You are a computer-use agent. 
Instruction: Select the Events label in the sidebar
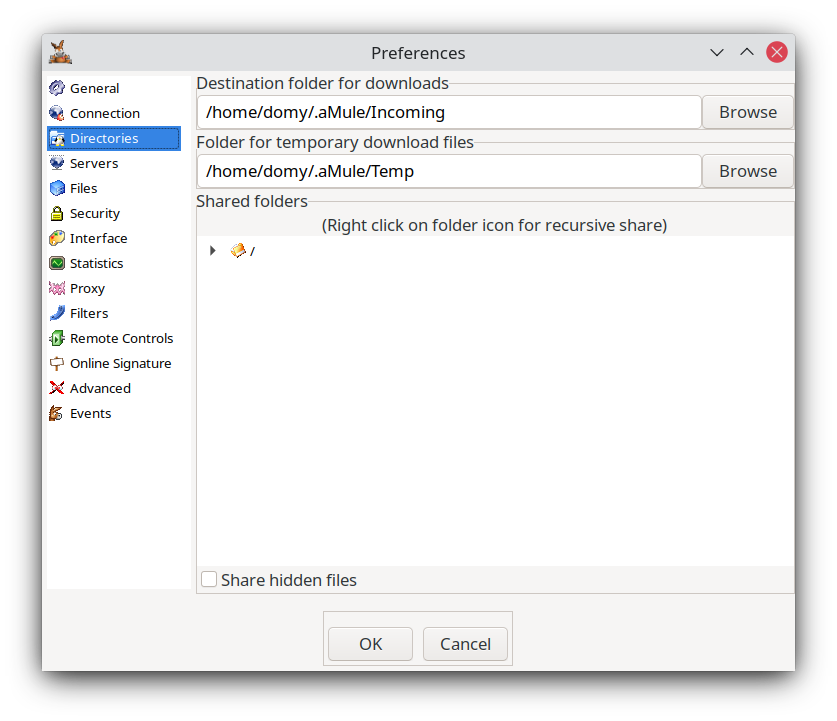point(91,414)
